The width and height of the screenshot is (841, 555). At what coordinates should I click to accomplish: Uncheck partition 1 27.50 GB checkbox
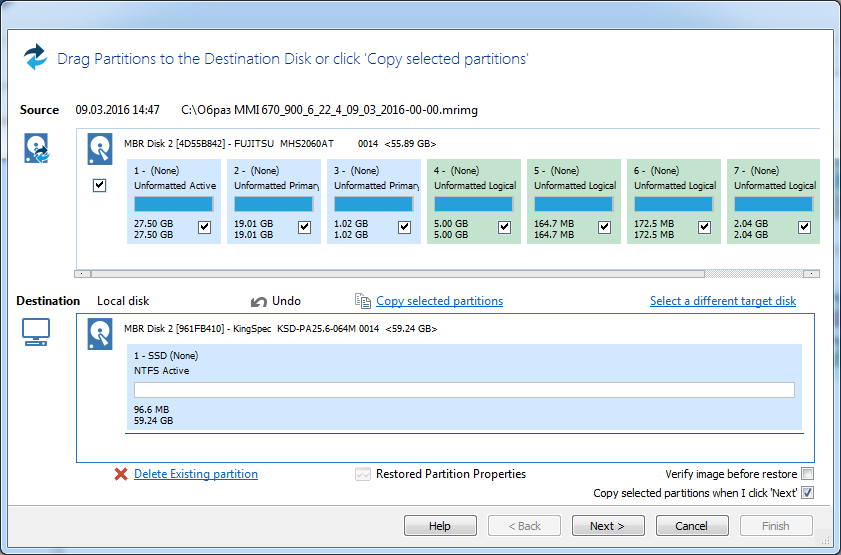click(x=204, y=227)
